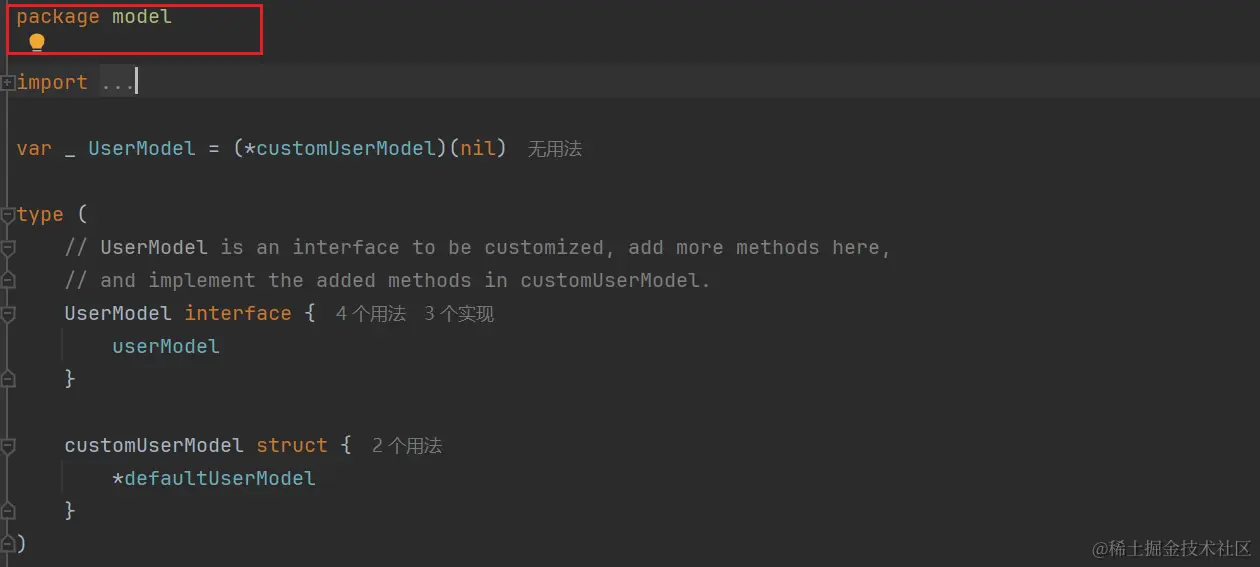
Task: Show the "2 个用法" usages for customUserModel
Action: (x=407, y=446)
